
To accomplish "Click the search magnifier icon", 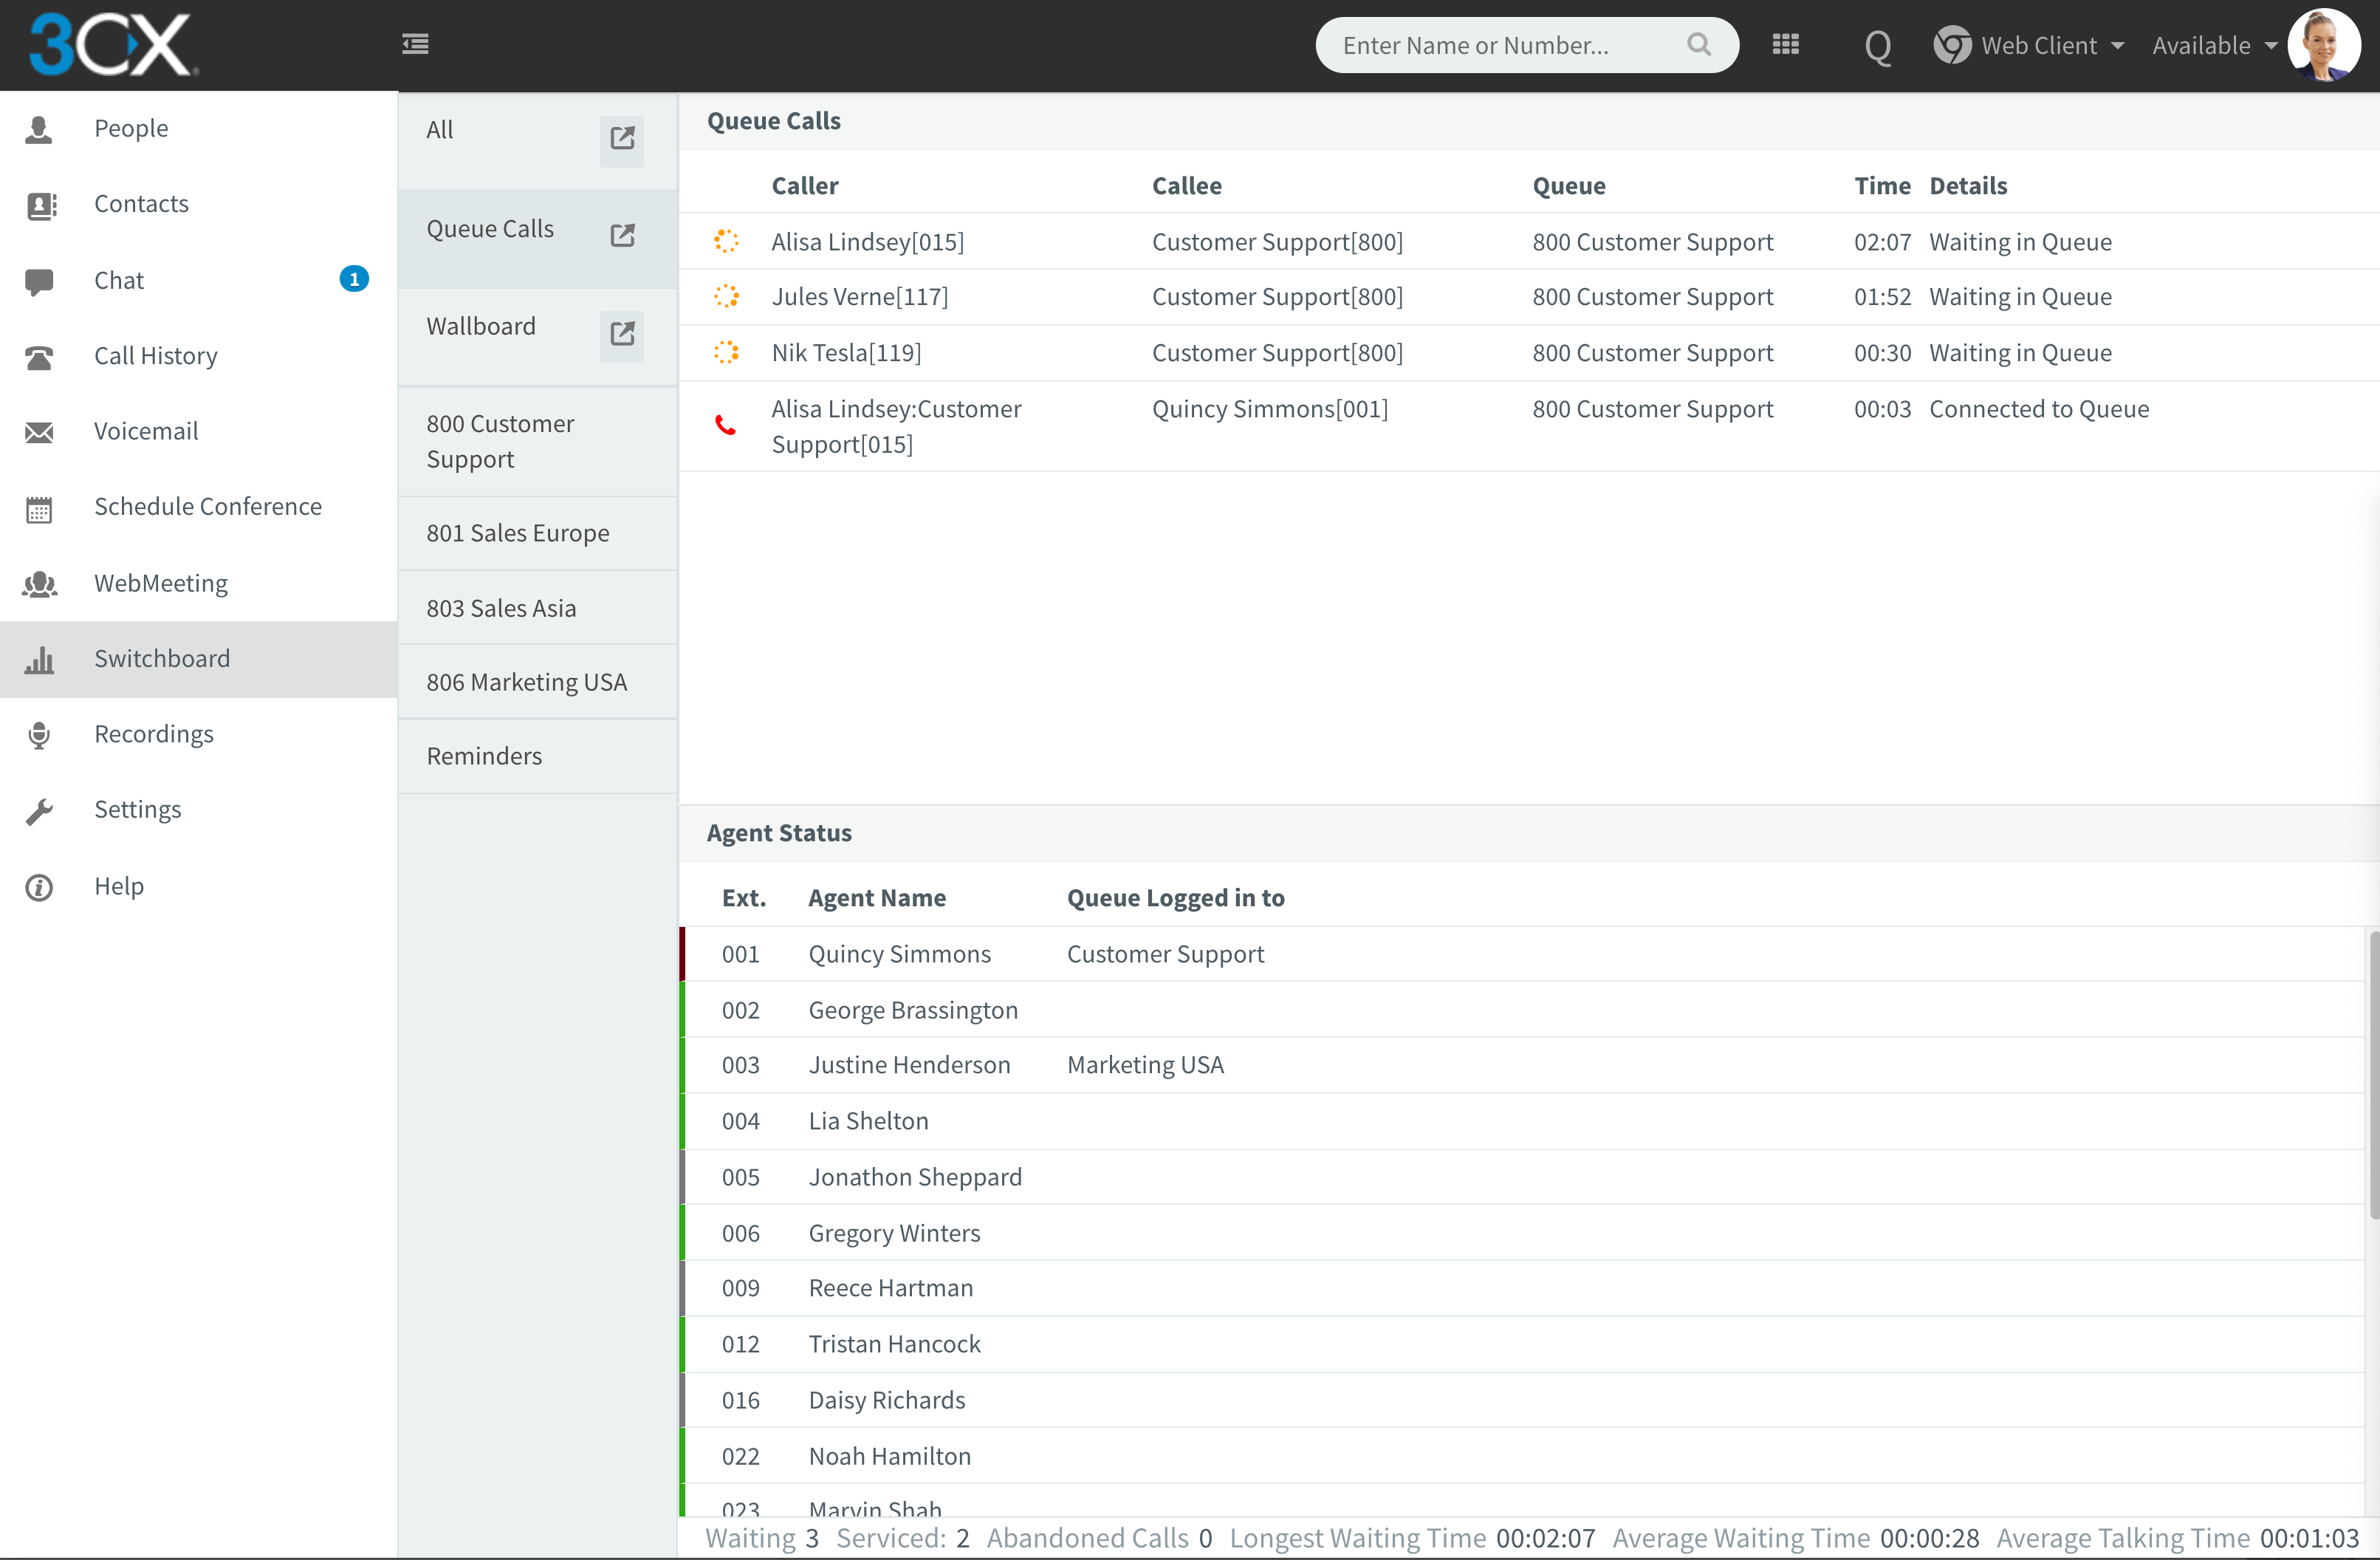I will 1698,44.
